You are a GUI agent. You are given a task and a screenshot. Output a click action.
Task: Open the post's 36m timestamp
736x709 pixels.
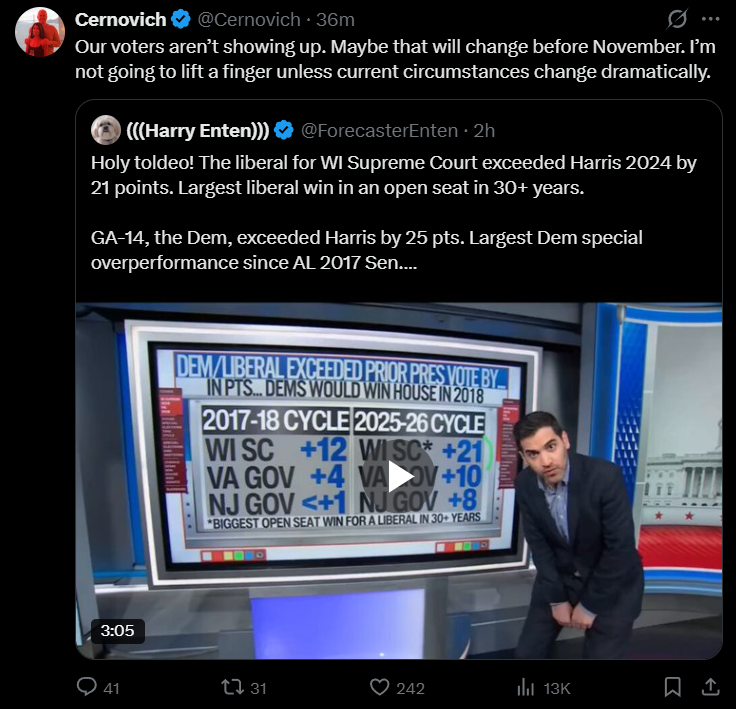(335, 20)
